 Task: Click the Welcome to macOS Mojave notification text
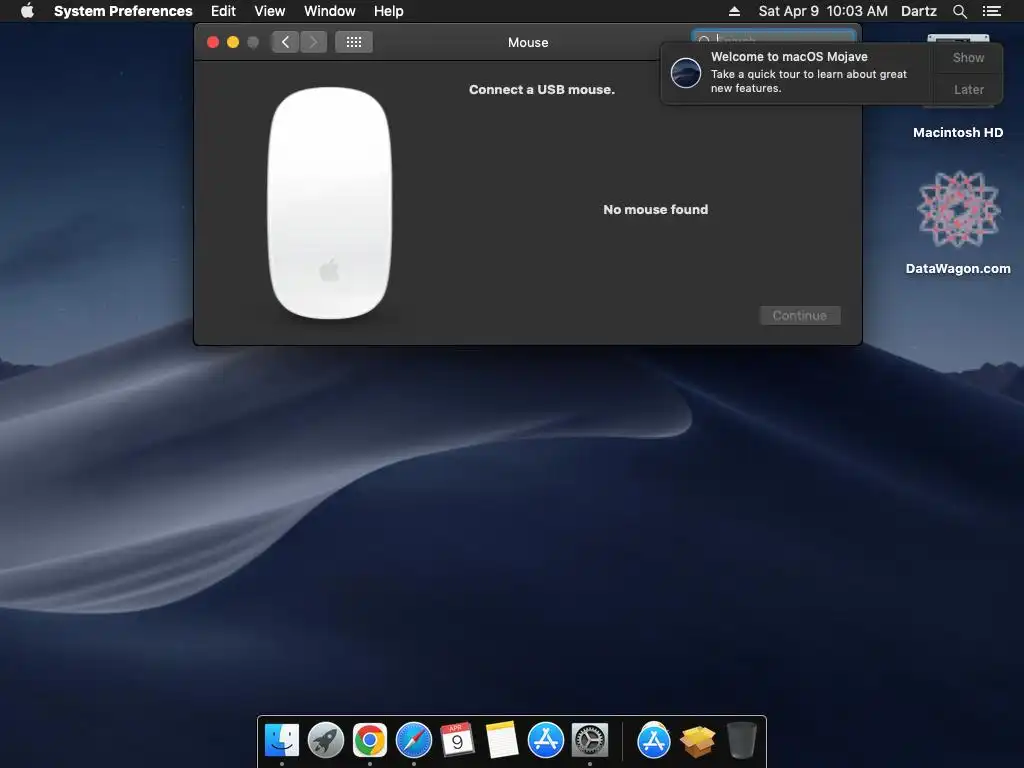coord(789,57)
